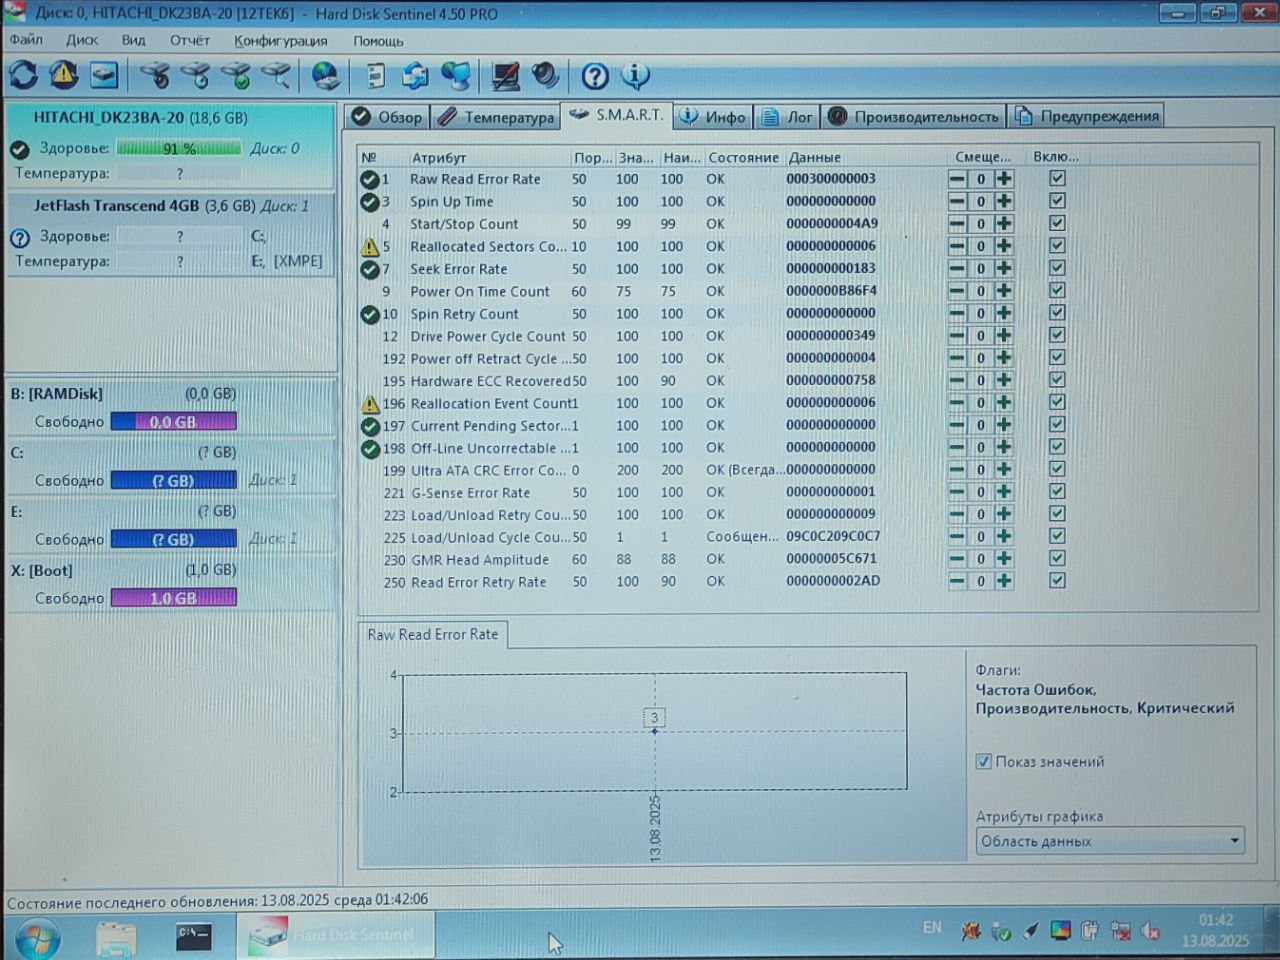Viewport: 1280px width, 960px height.
Task: Click the yellow warning triangle toolbar icon
Action: pos(64,75)
